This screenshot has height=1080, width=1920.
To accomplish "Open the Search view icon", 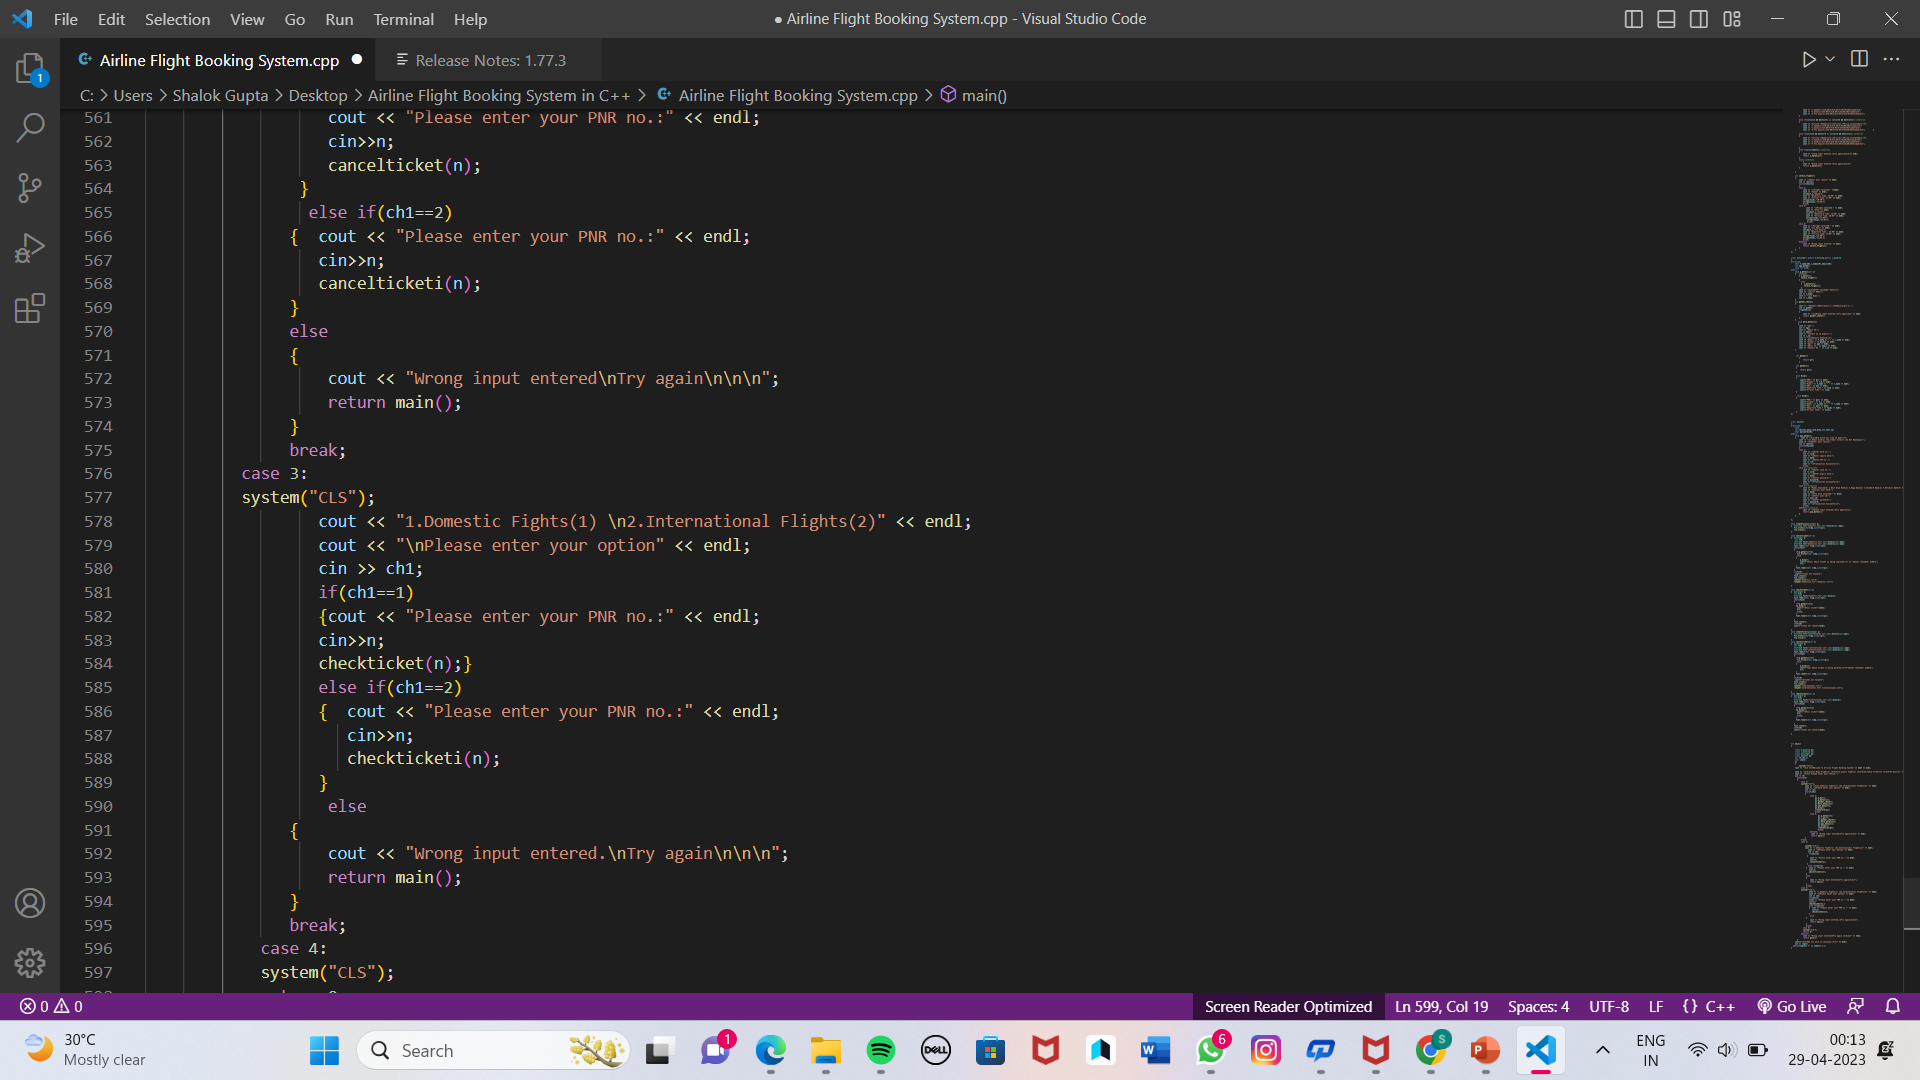I will [x=30, y=127].
